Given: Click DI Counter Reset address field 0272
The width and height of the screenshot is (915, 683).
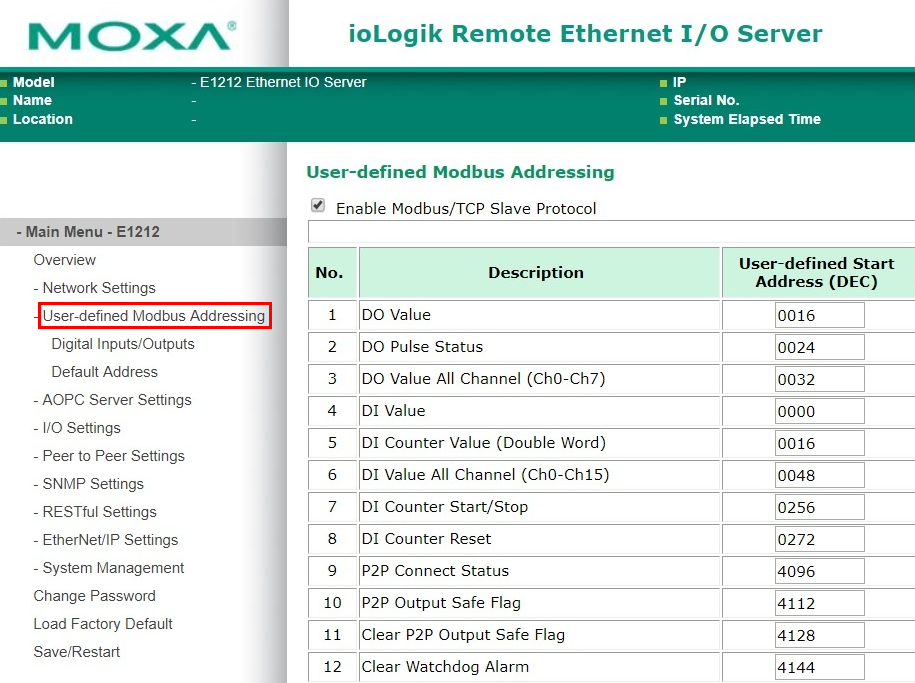Looking at the screenshot, I should pyautogui.click(x=819, y=539).
